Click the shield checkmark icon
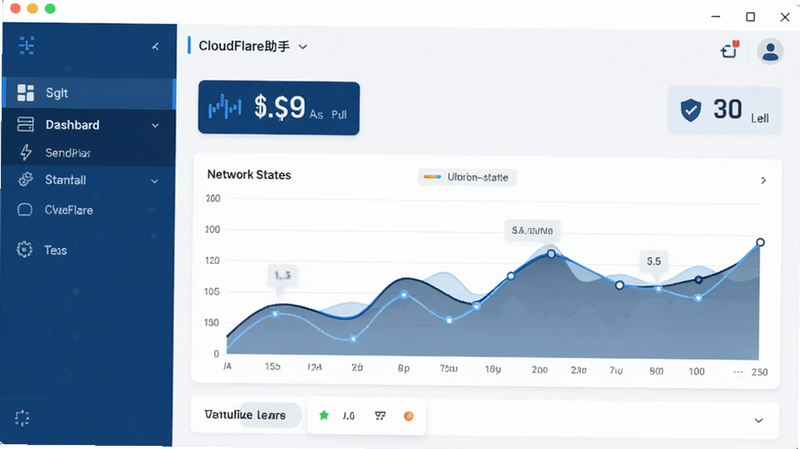 tap(691, 110)
